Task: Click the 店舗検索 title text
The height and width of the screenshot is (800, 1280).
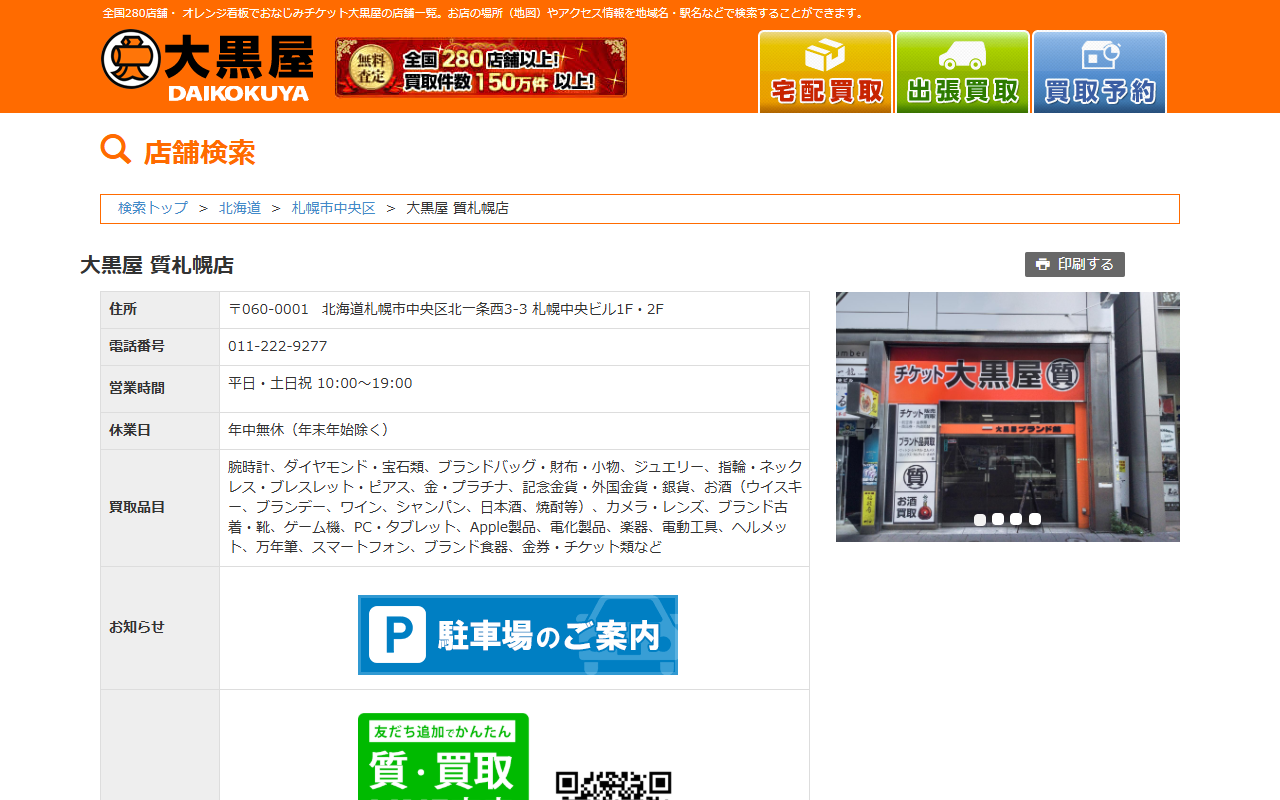Action: click(199, 152)
